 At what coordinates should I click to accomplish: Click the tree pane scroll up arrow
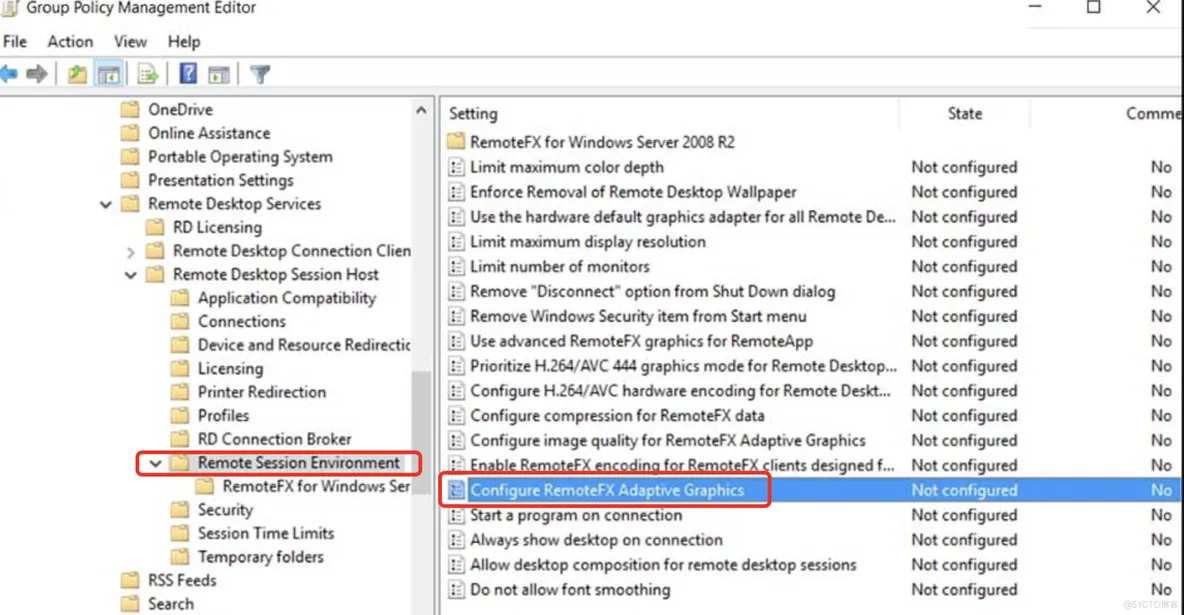[421, 110]
